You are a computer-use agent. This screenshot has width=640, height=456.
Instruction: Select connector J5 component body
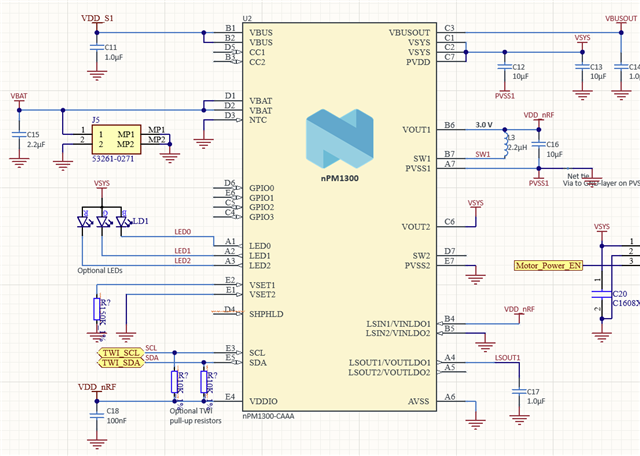point(116,139)
